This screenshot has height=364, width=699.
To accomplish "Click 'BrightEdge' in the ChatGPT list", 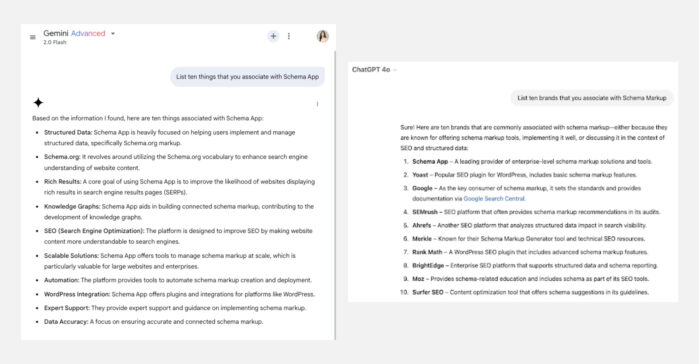I will pyautogui.click(x=428, y=266).
